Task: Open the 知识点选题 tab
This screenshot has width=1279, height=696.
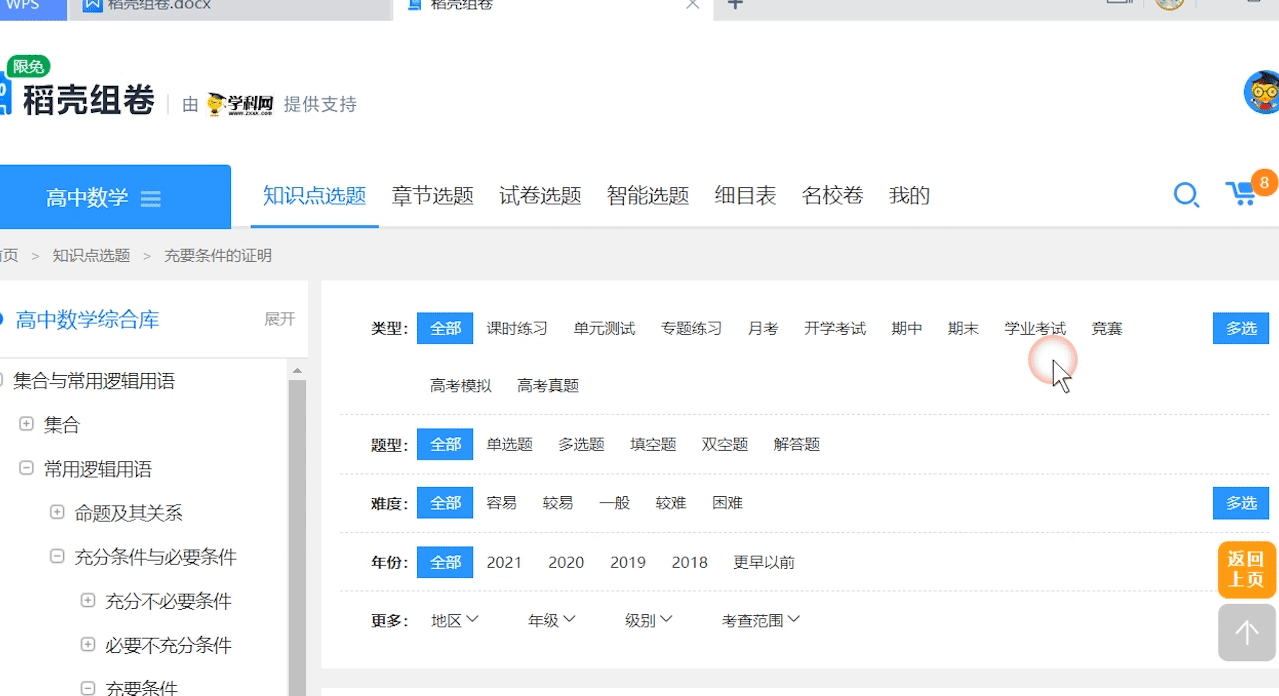Action: [315, 196]
